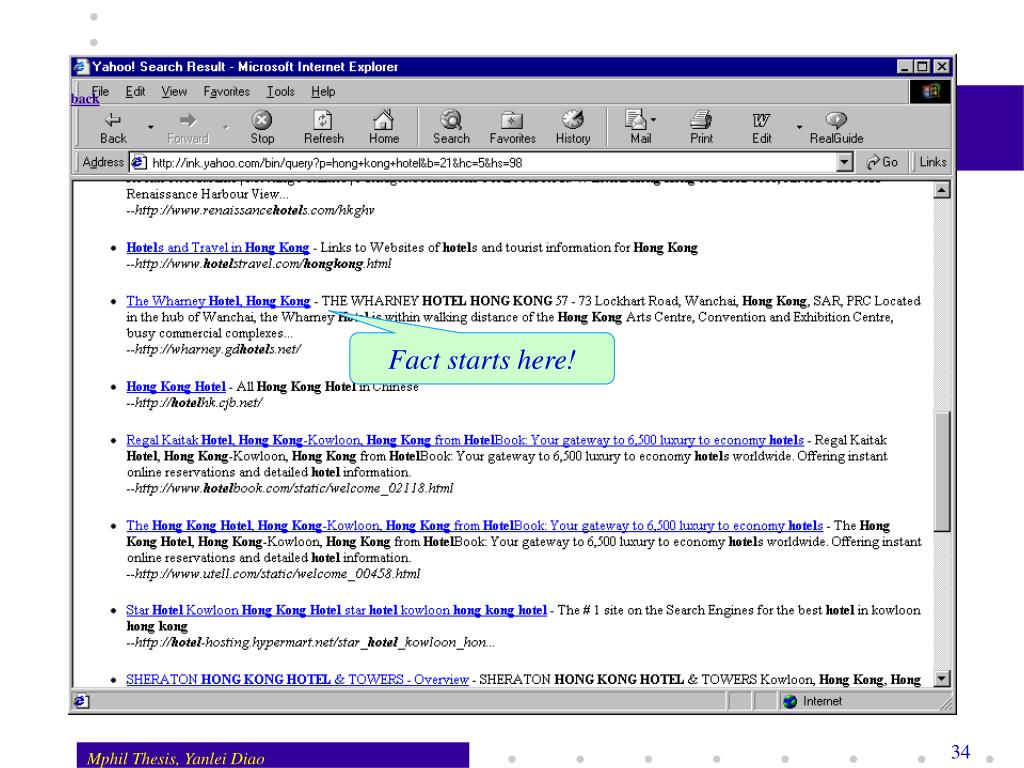Click the page icon in the address bar
Screen dimensions: 1024x768
[138, 162]
